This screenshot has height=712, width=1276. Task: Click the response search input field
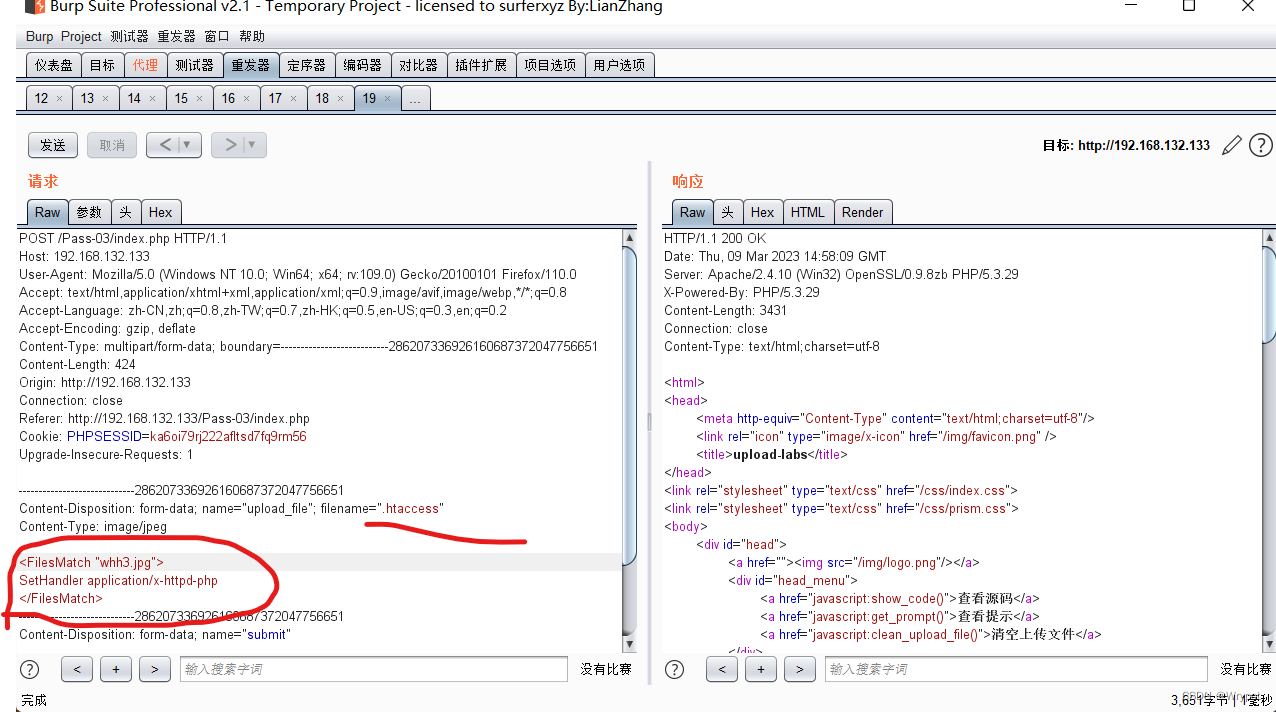(1018, 669)
